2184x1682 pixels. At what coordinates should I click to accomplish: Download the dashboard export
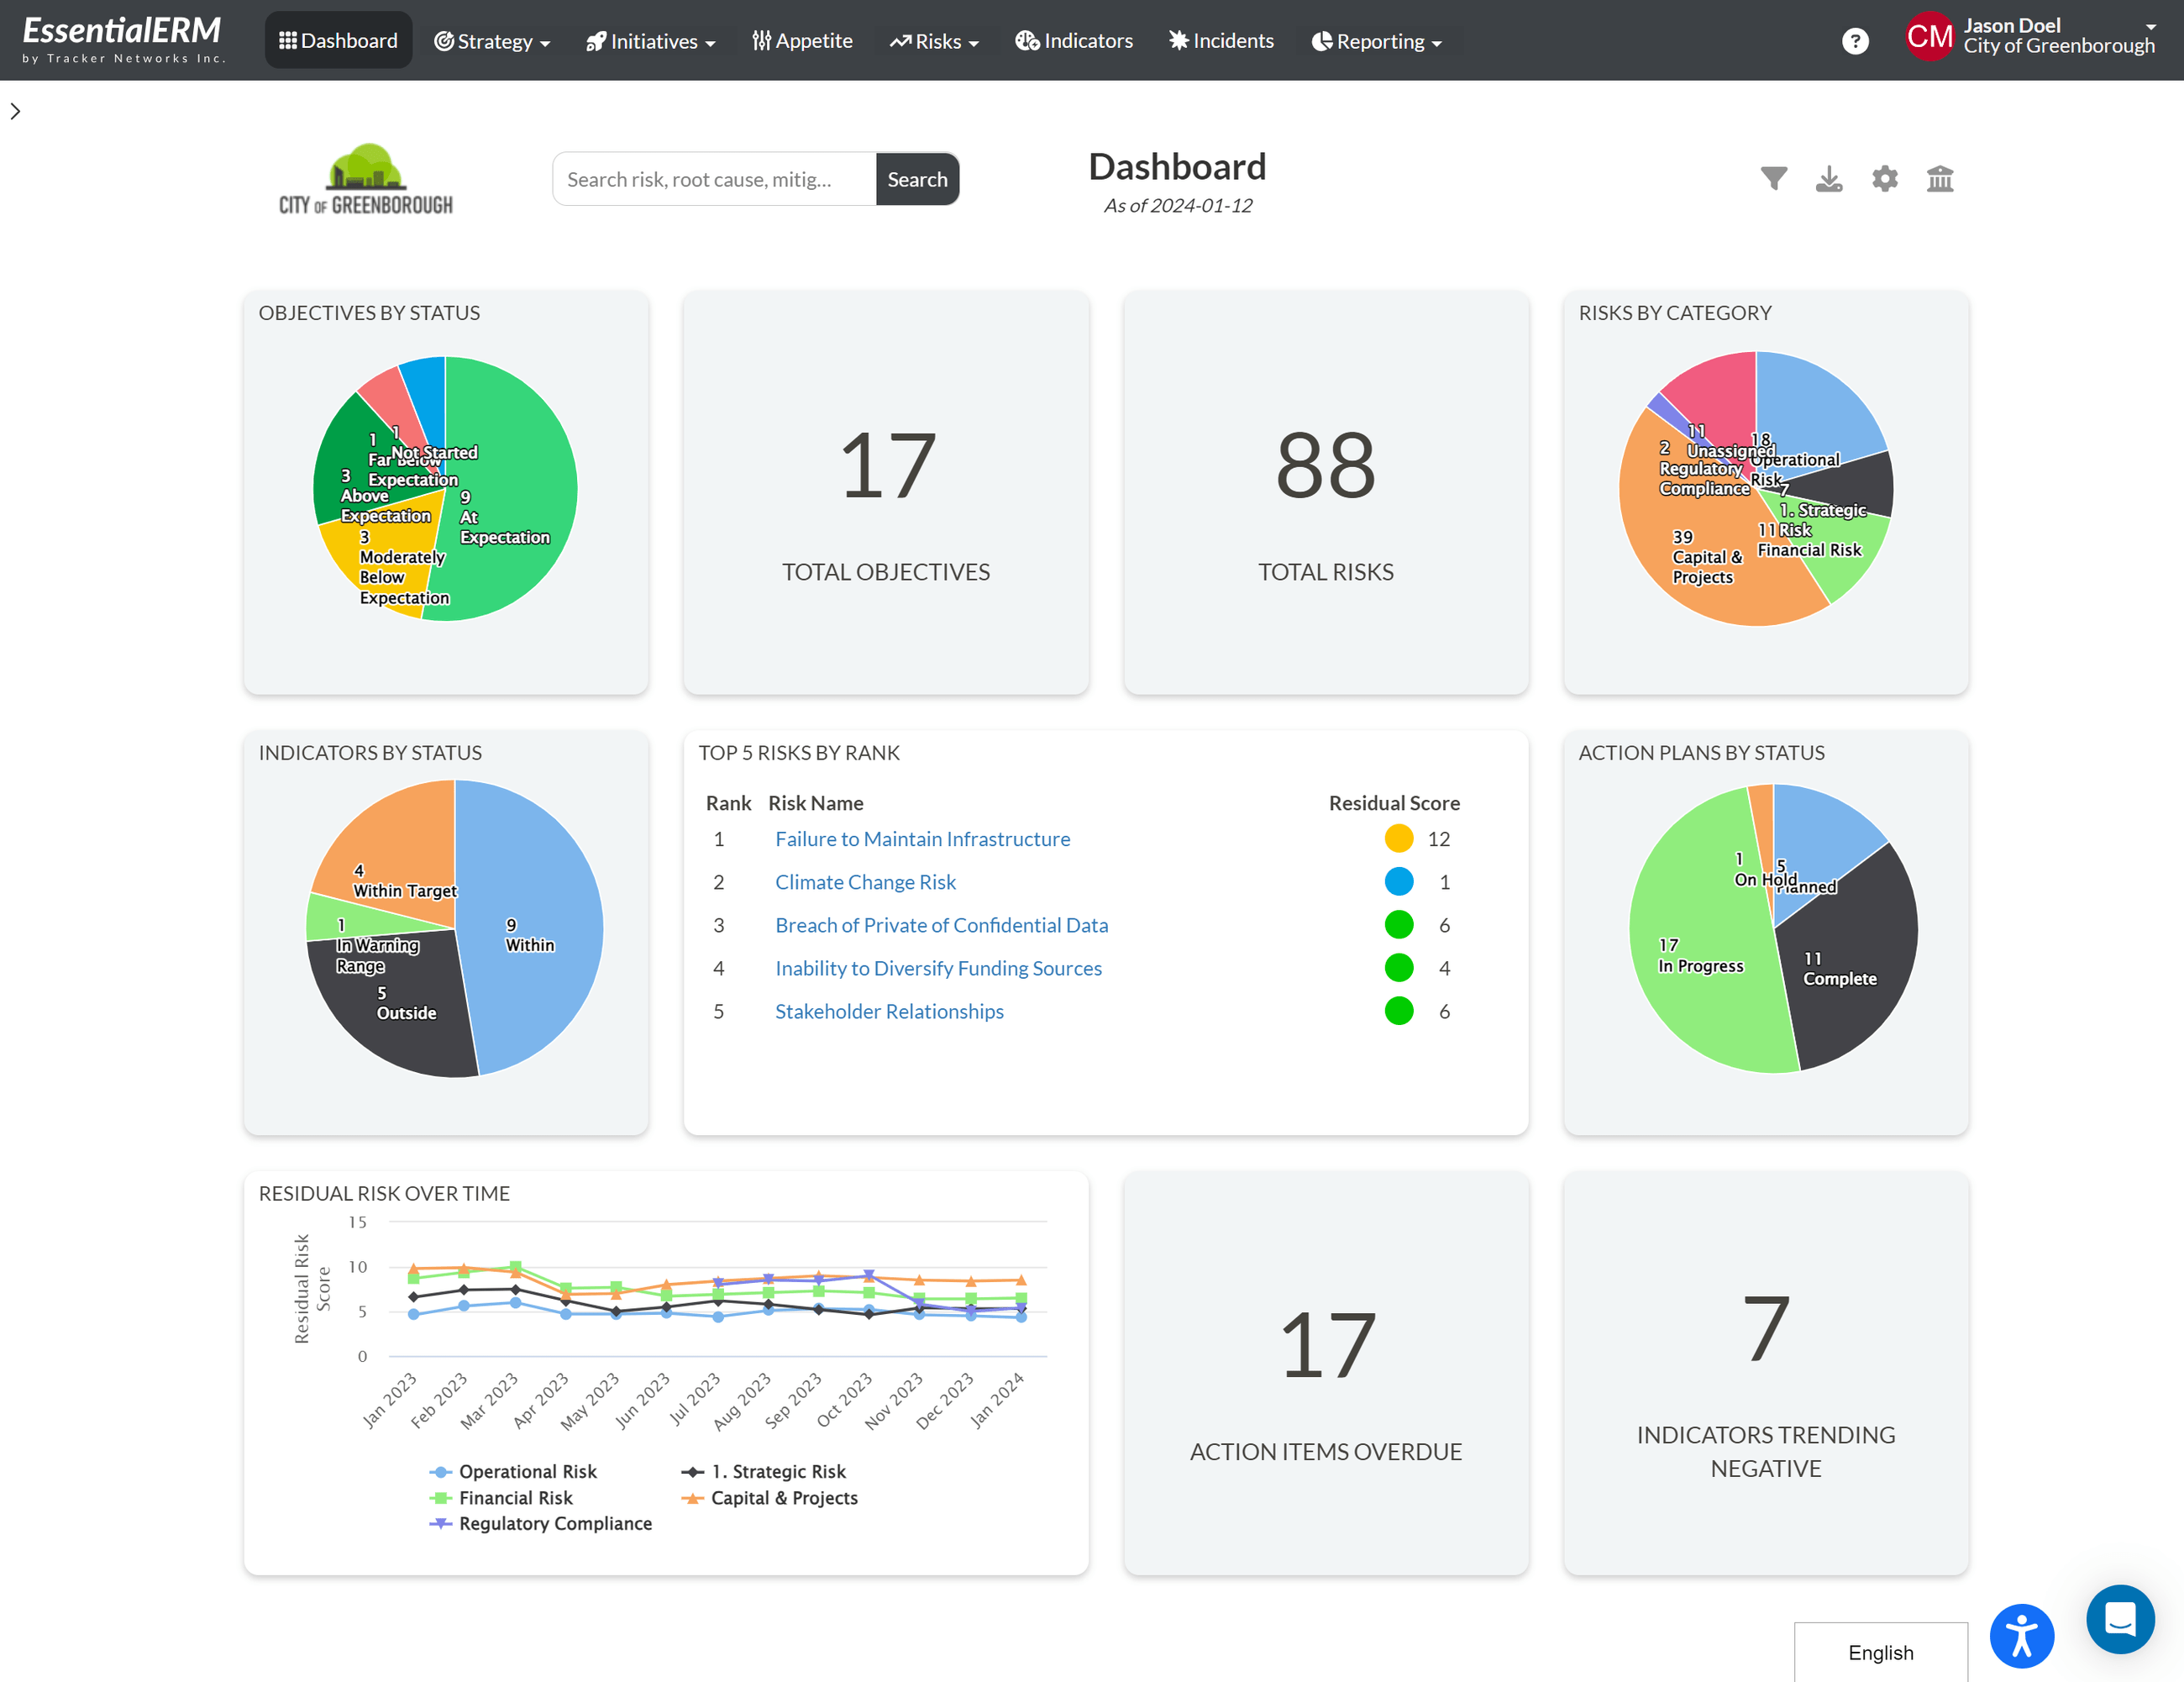click(1830, 178)
